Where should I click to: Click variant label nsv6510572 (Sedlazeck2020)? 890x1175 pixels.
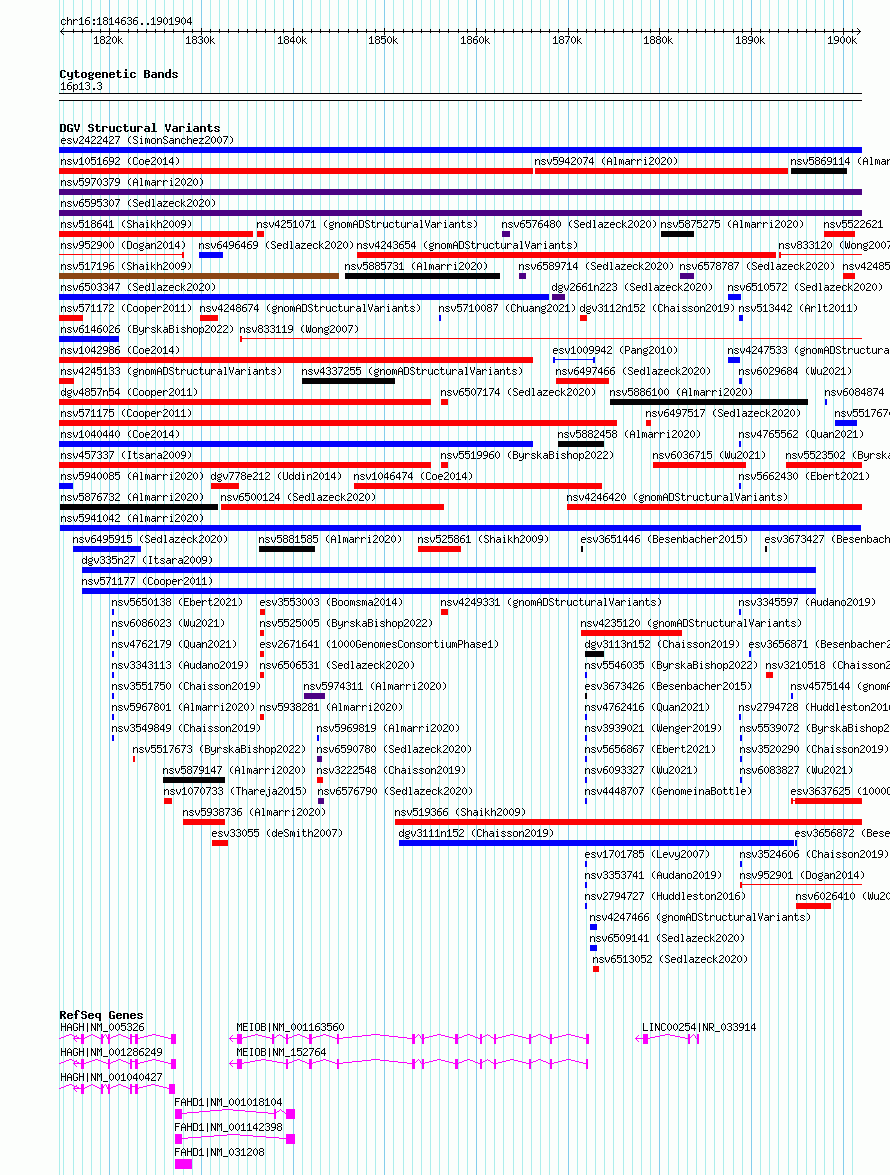805,287
